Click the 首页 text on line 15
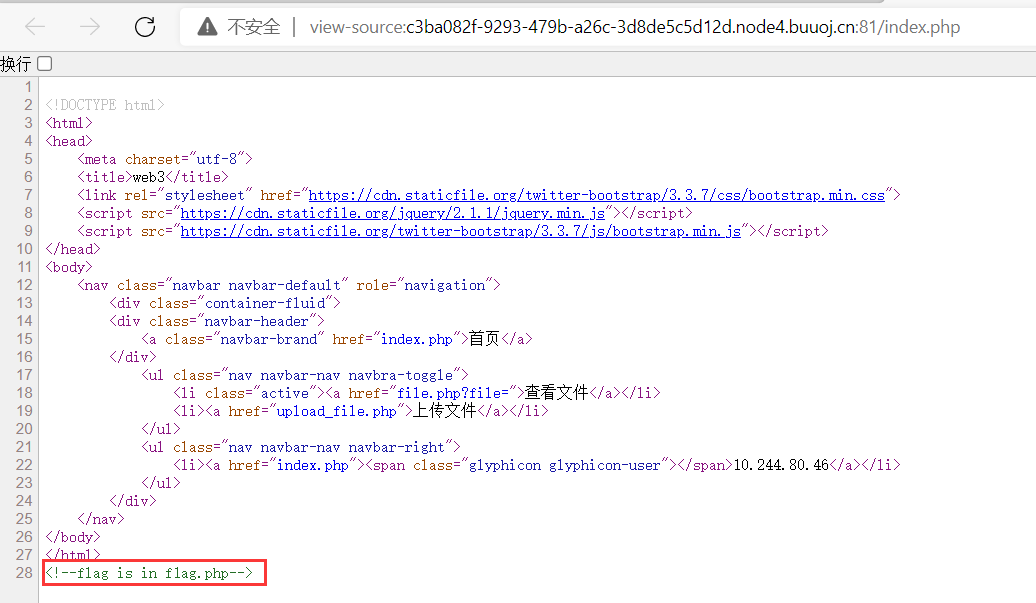This screenshot has width=1036, height=603. click(484, 339)
